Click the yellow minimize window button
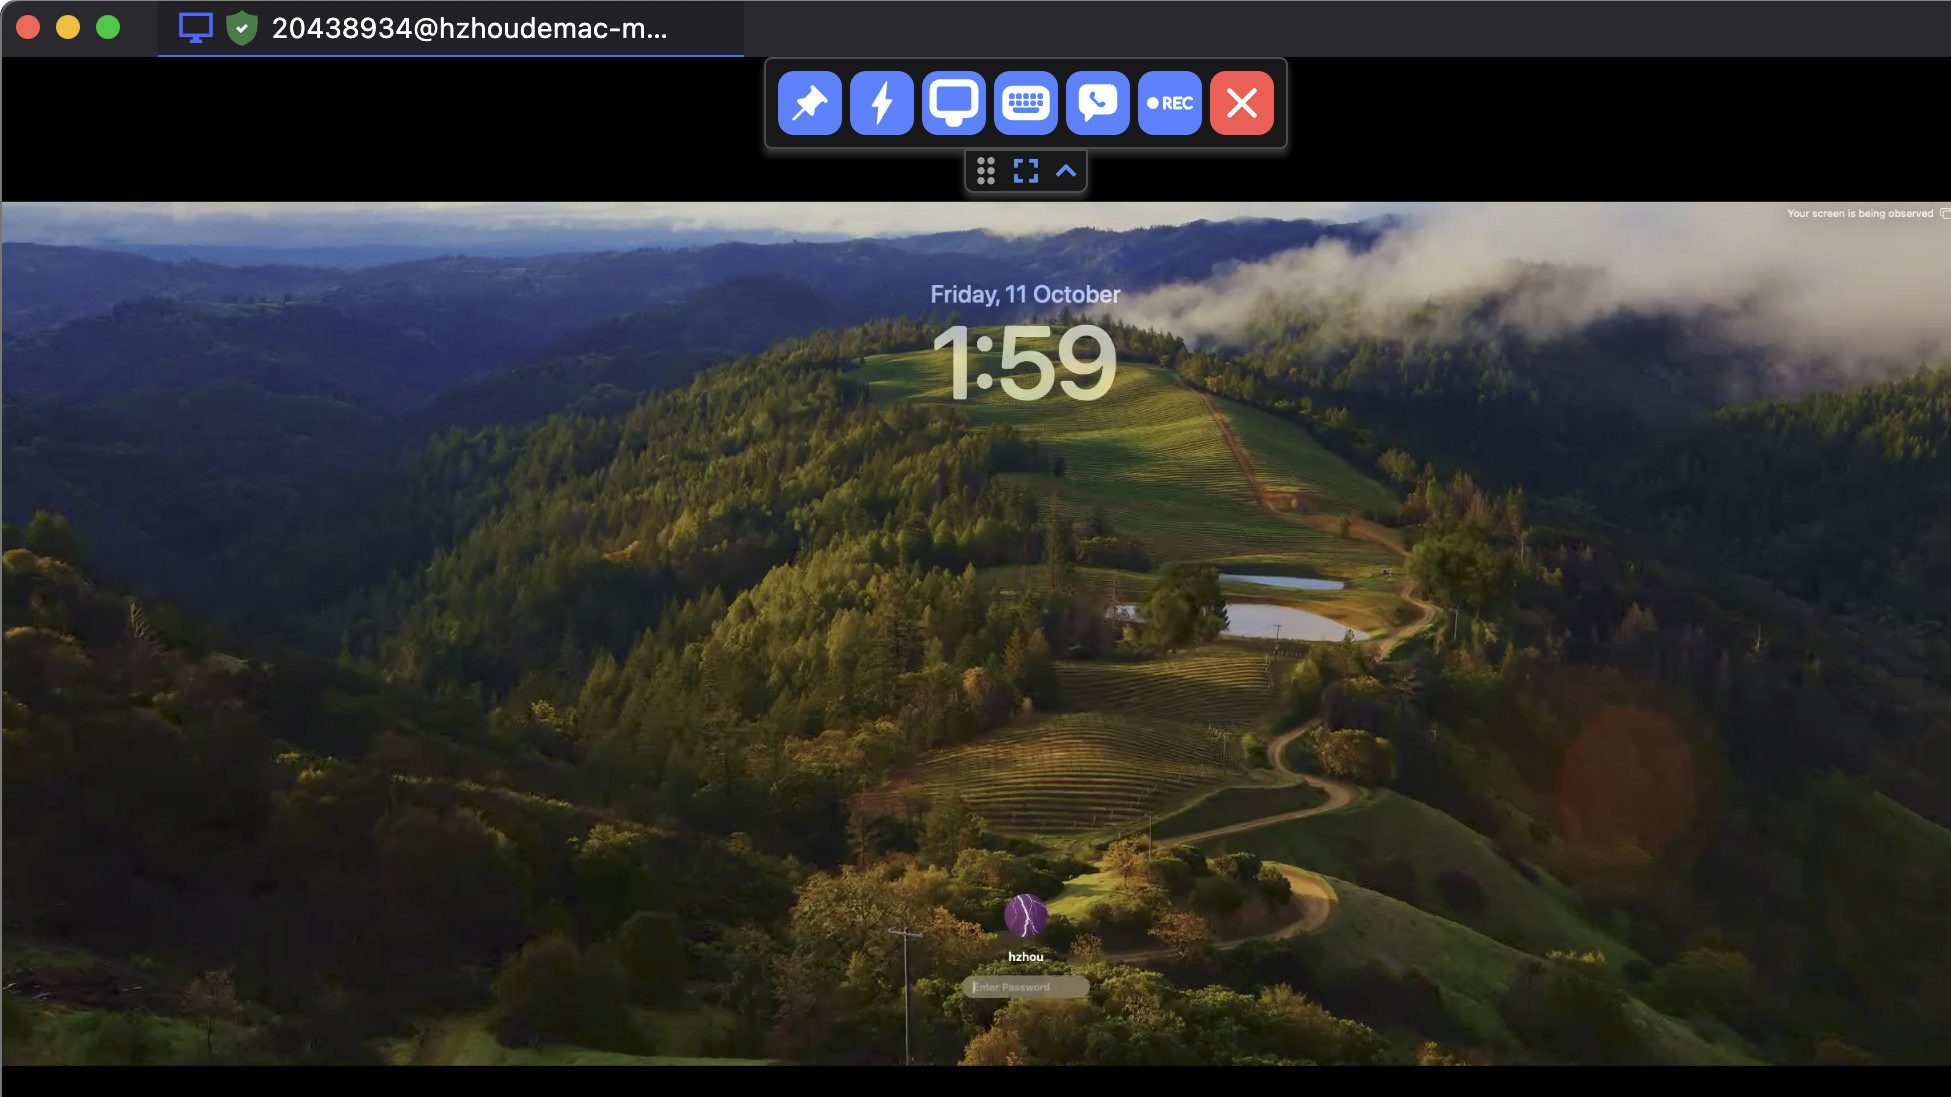 pyautogui.click(x=68, y=27)
